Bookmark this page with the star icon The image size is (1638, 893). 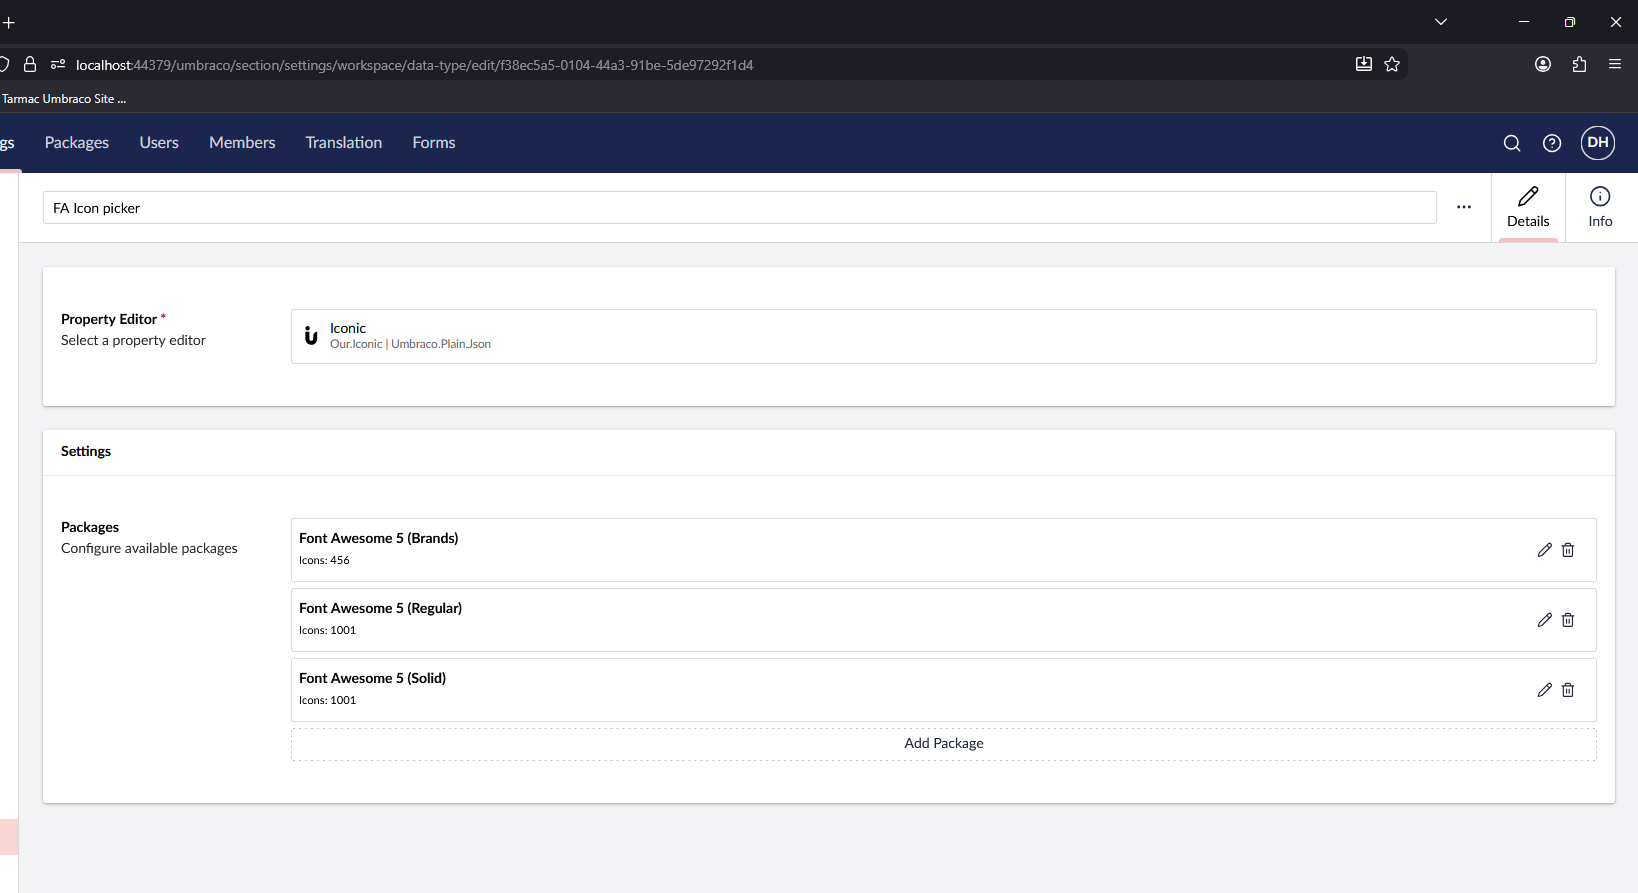[x=1391, y=65]
